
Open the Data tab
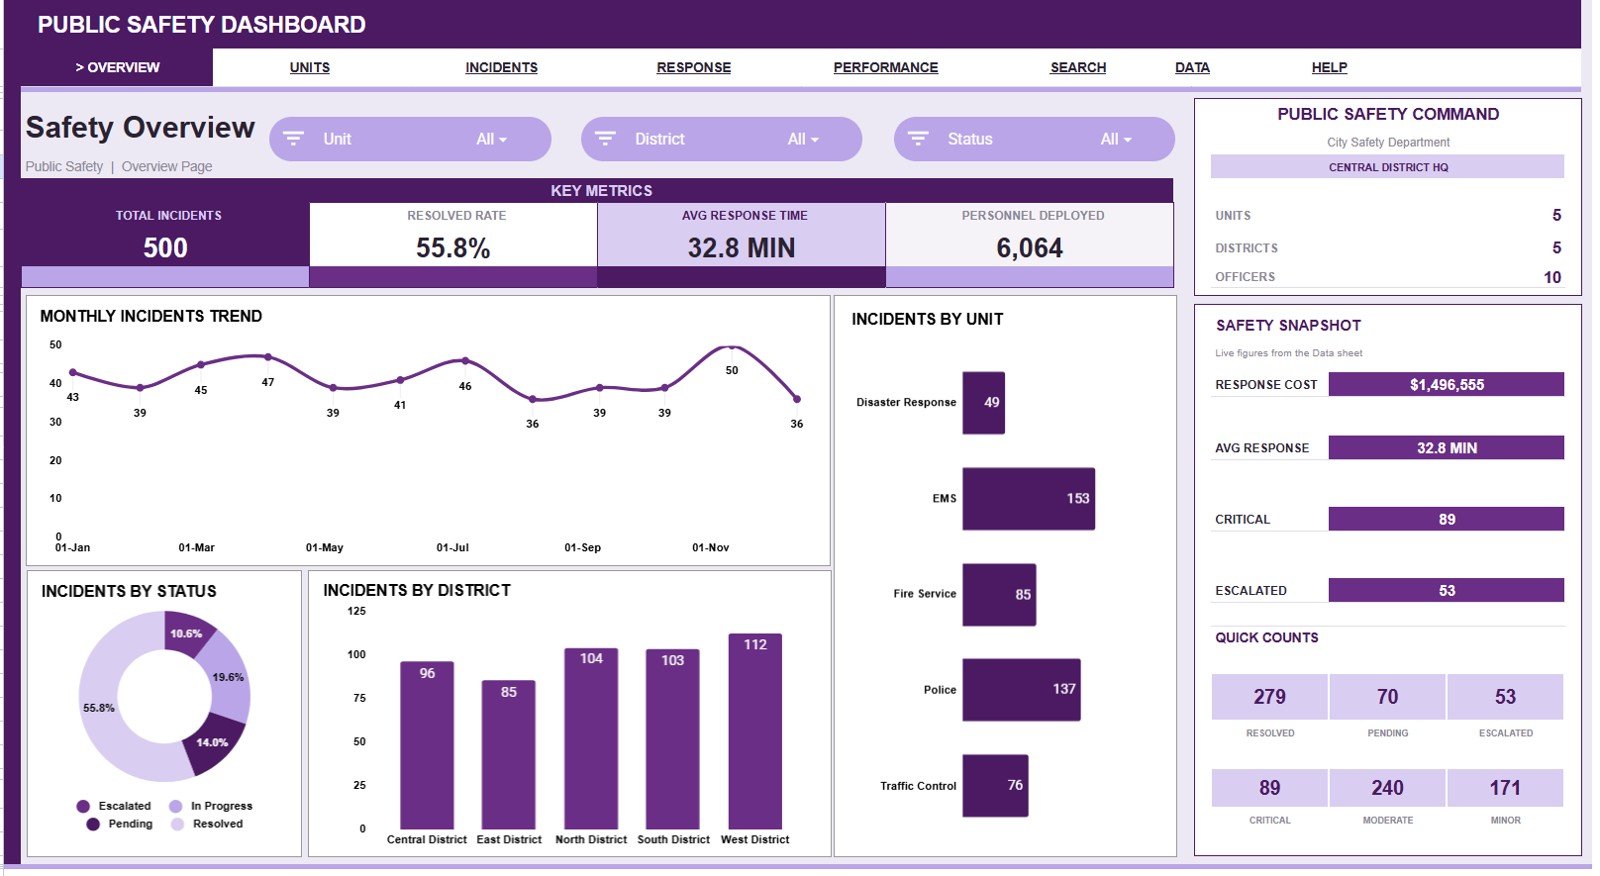tap(1192, 67)
